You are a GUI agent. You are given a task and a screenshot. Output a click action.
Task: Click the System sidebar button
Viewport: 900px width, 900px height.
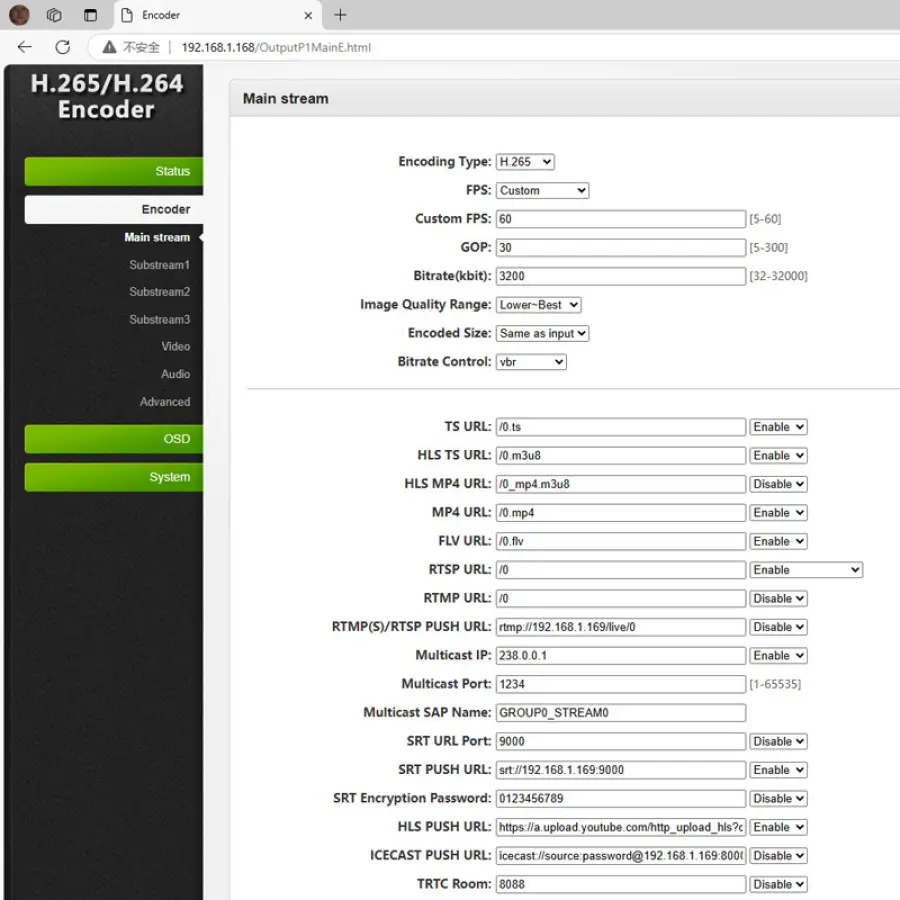[114, 477]
